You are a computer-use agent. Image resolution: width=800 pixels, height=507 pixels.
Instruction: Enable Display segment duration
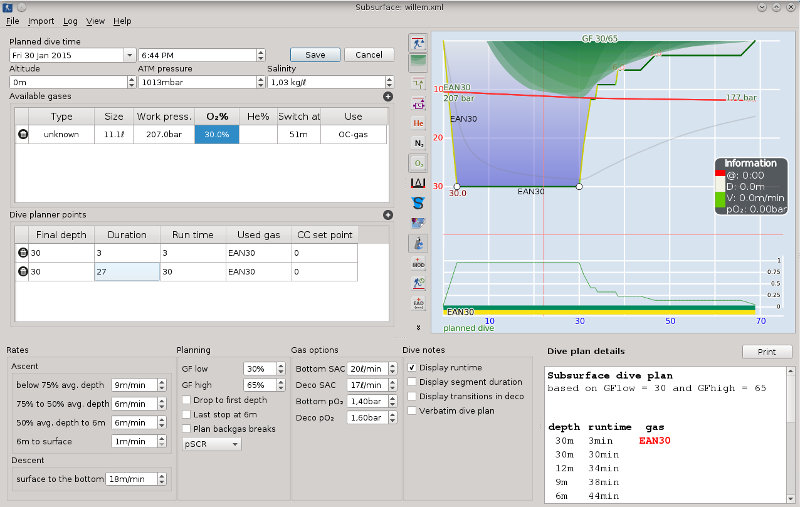coord(412,382)
